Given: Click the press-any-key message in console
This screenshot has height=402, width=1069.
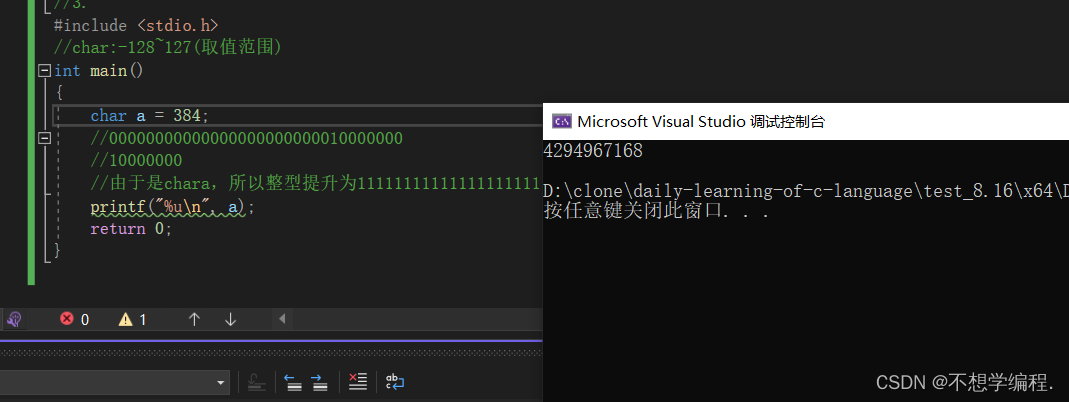Looking at the screenshot, I should click(657, 211).
